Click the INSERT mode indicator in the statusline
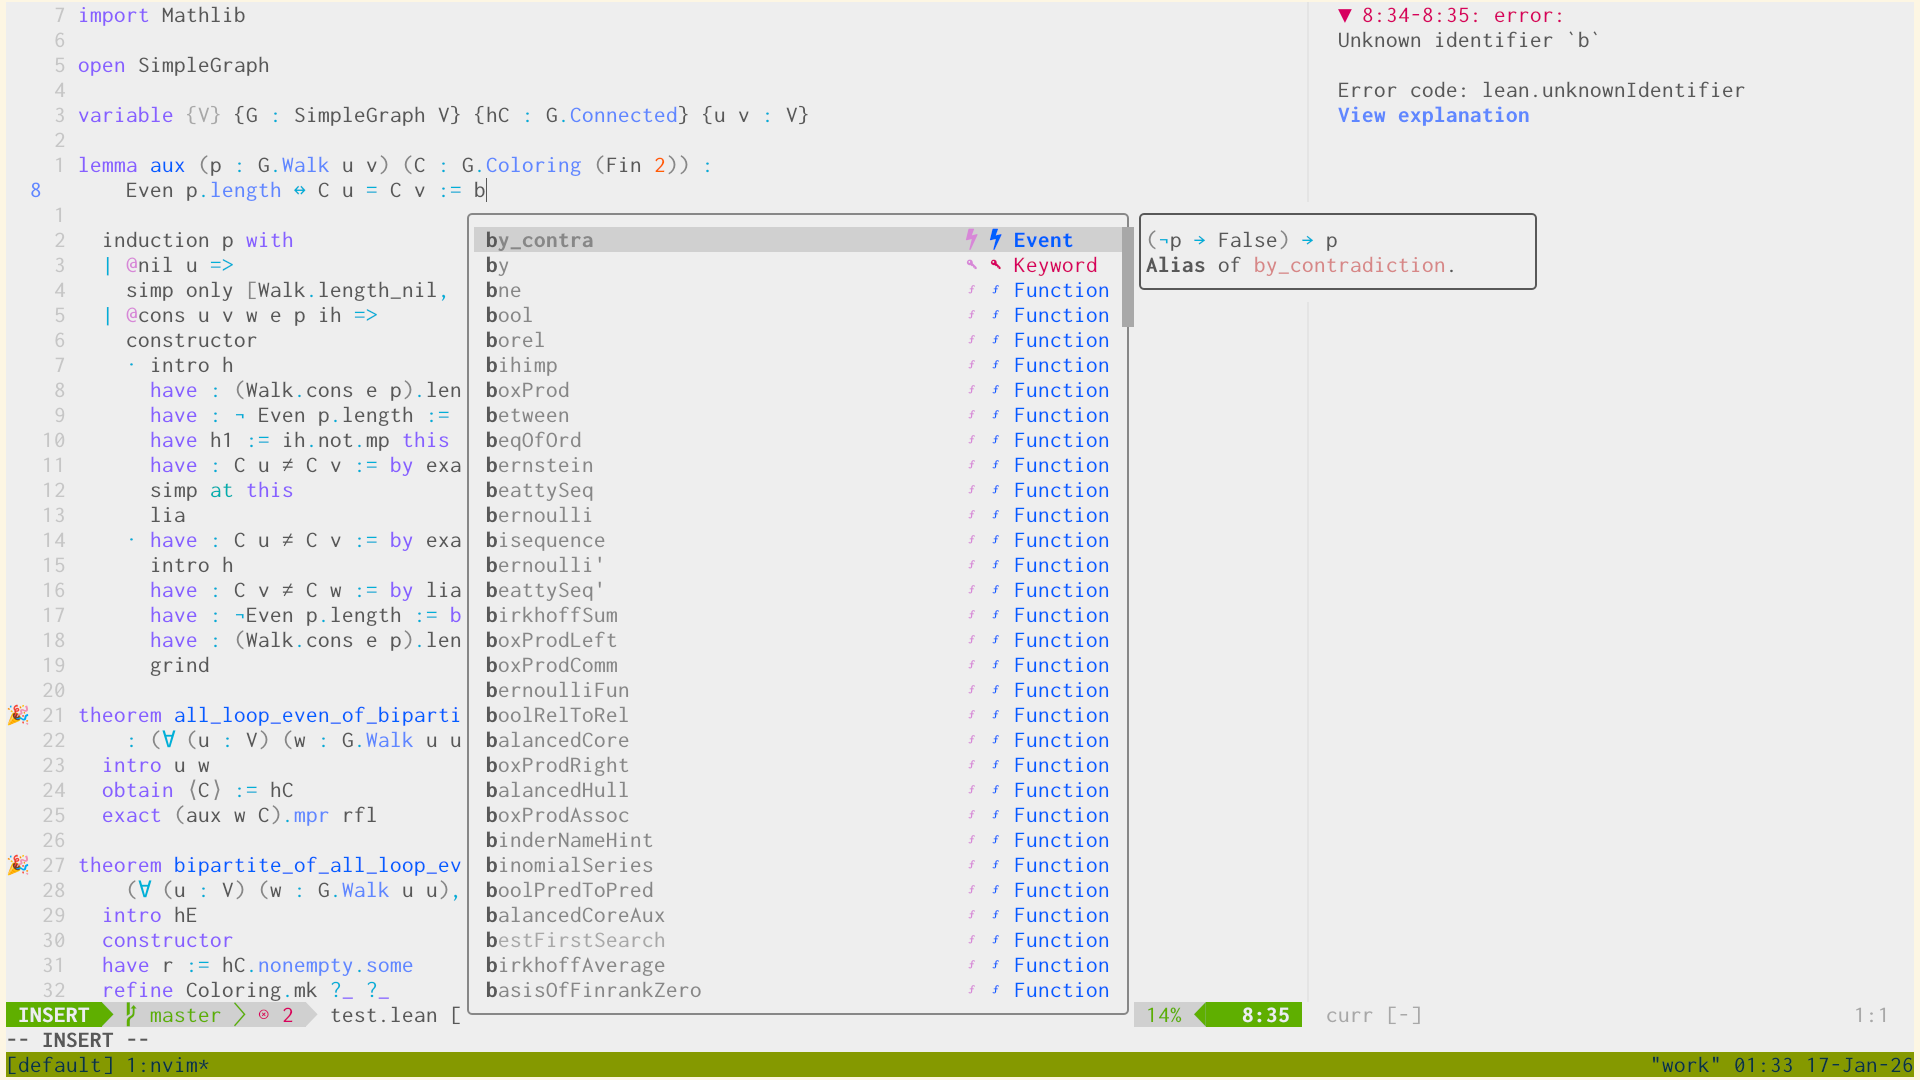 (x=54, y=1015)
